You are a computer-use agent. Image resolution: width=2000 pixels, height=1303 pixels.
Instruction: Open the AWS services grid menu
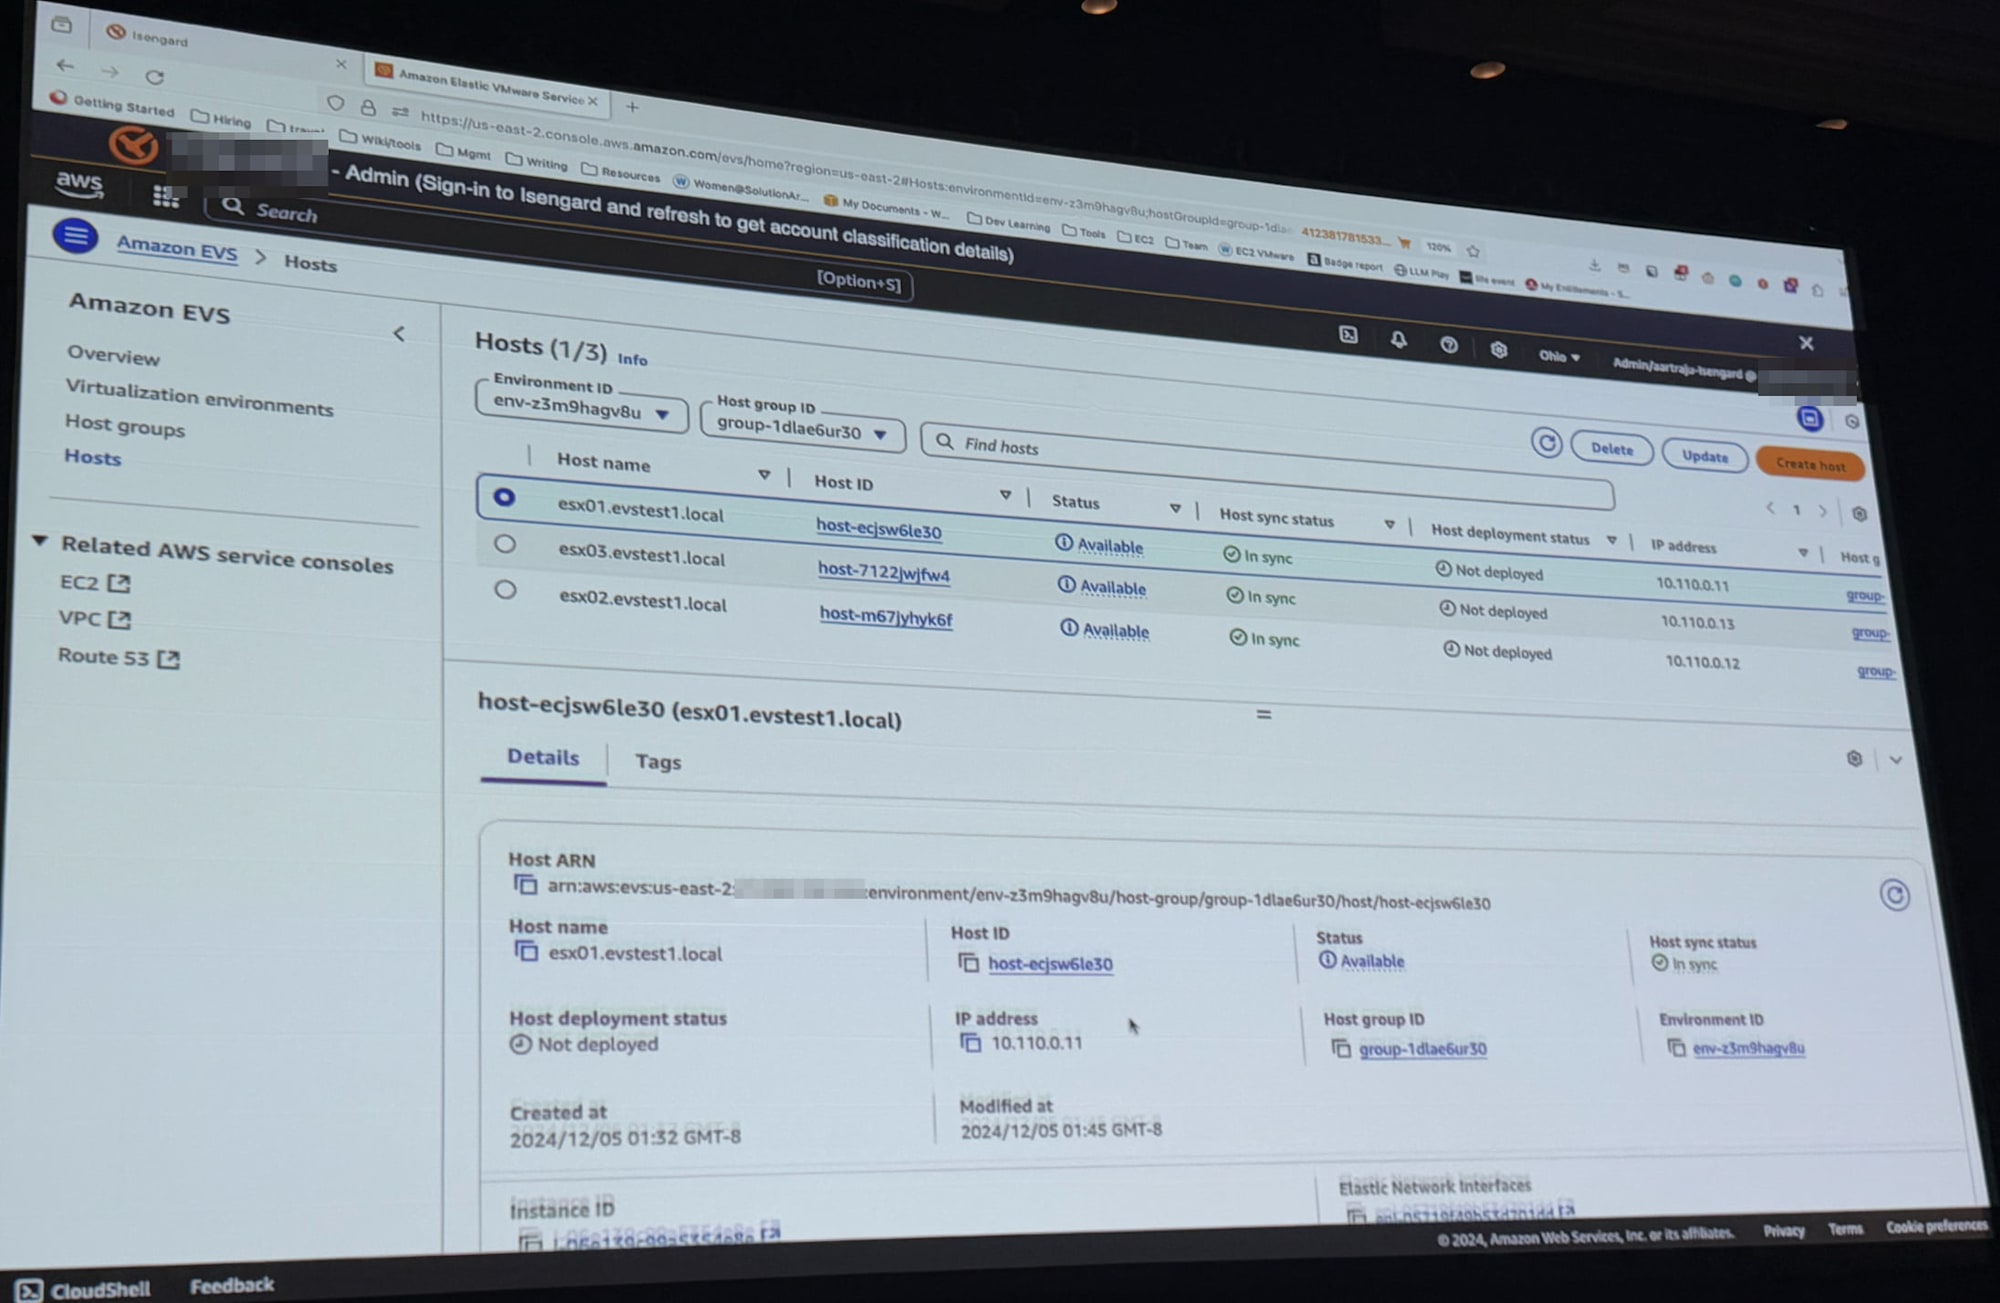[166, 197]
